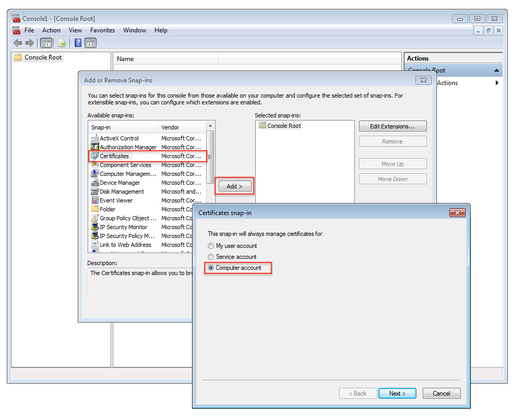Image resolution: width=512 pixels, height=417 pixels.
Task: Open the Favorites menu
Action: coord(102,30)
